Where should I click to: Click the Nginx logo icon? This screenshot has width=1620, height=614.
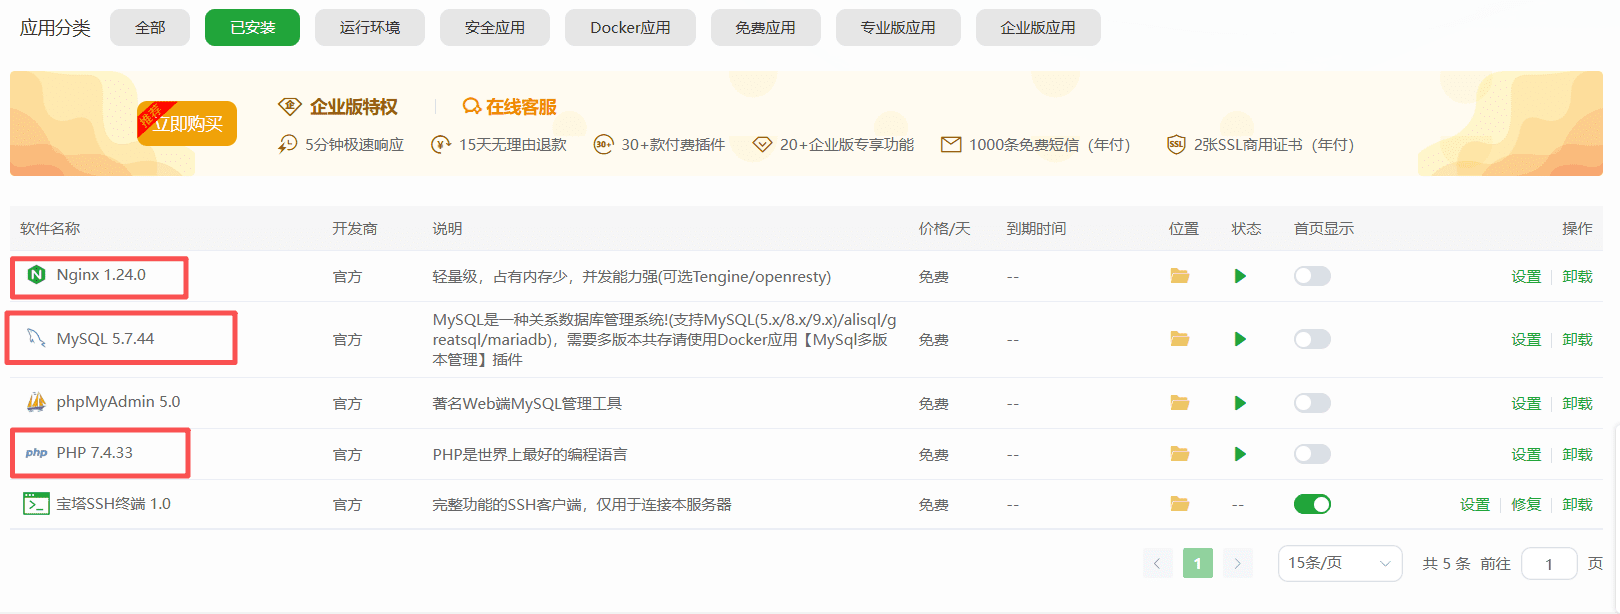[37, 275]
